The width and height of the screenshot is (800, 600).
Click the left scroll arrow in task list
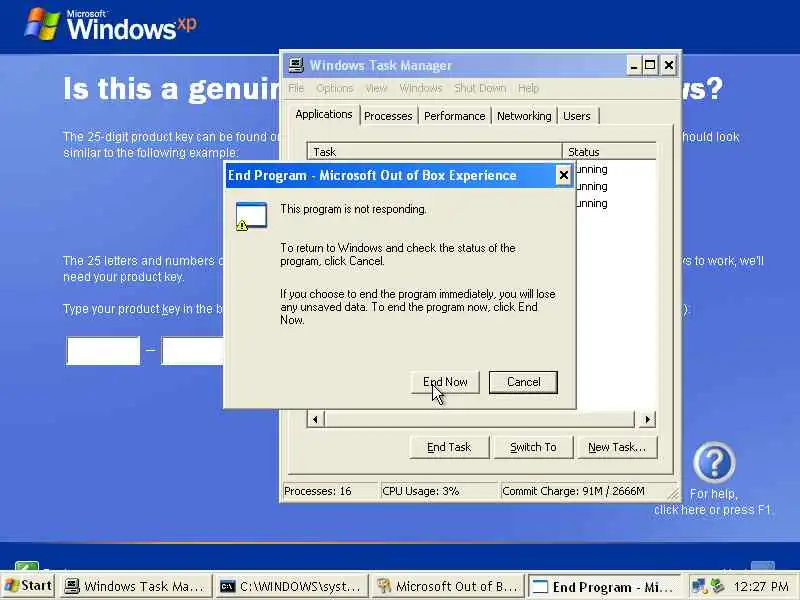click(x=315, y=419)
